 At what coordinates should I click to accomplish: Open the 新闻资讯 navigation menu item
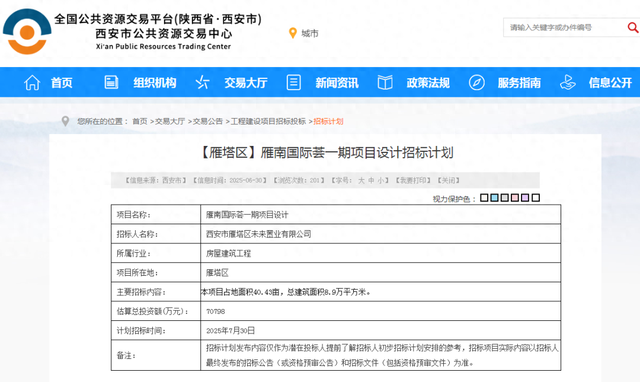[x=337, y=83]
